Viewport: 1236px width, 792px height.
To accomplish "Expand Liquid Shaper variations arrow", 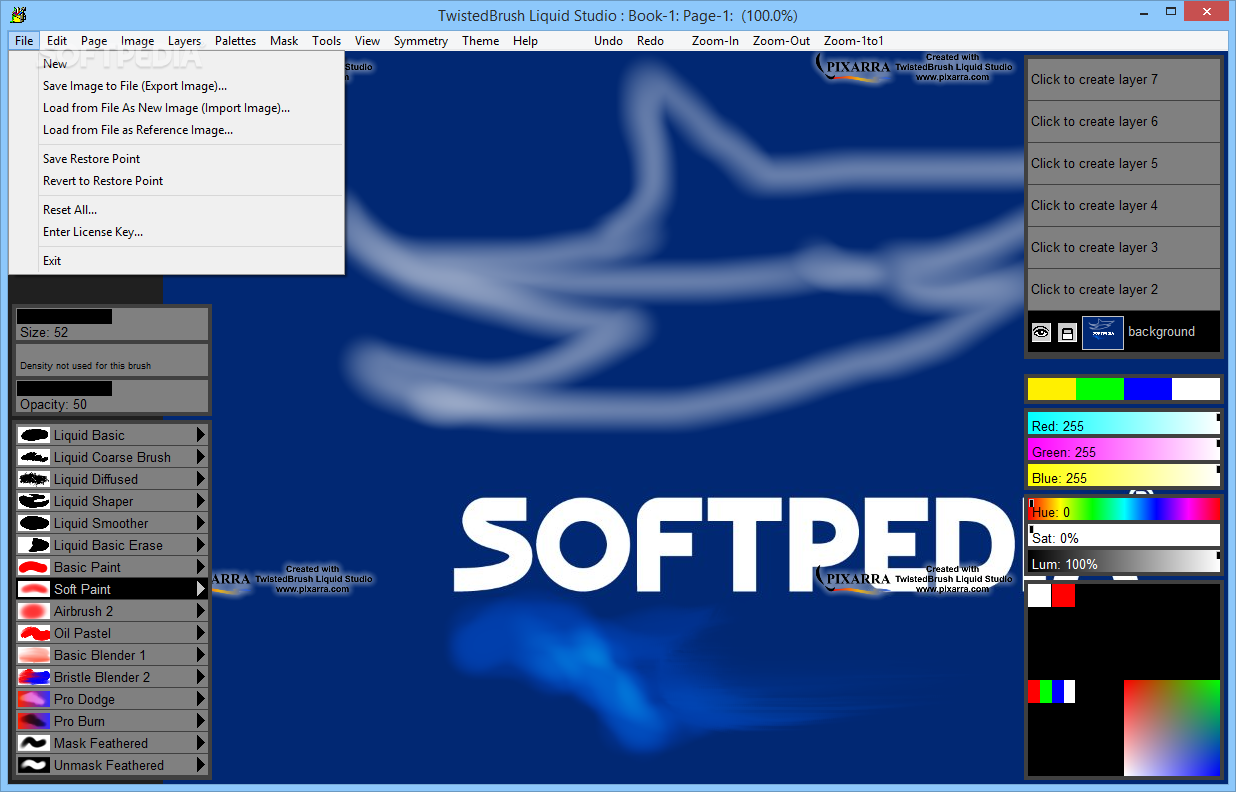I will point(201,501).
